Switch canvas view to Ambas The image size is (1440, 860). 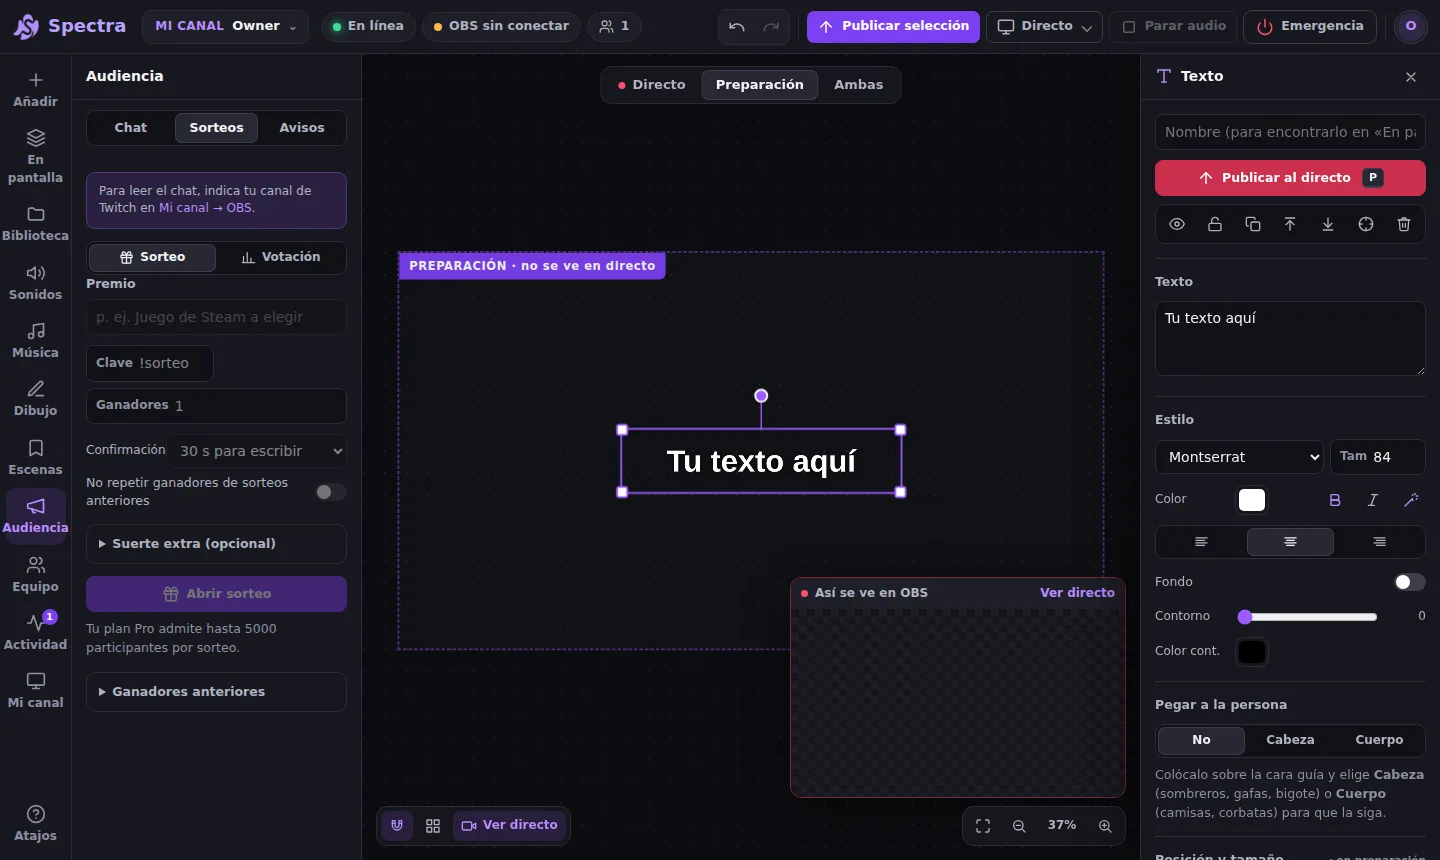point(858,85)
